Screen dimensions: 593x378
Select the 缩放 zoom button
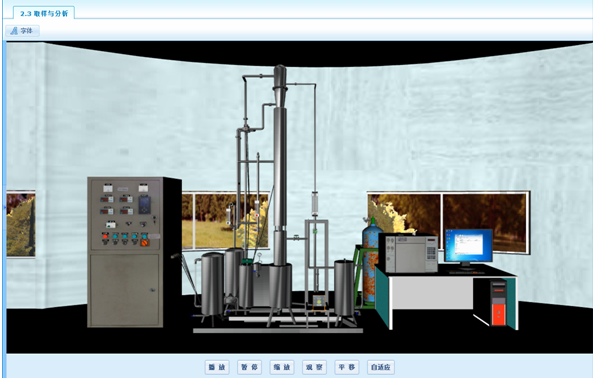(x=282, y=367)
